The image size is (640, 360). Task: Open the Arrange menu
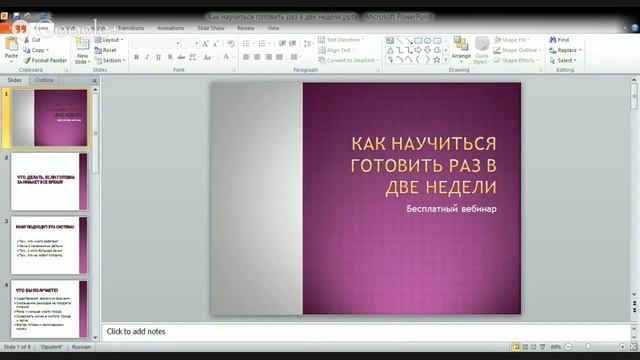(461, 50)
